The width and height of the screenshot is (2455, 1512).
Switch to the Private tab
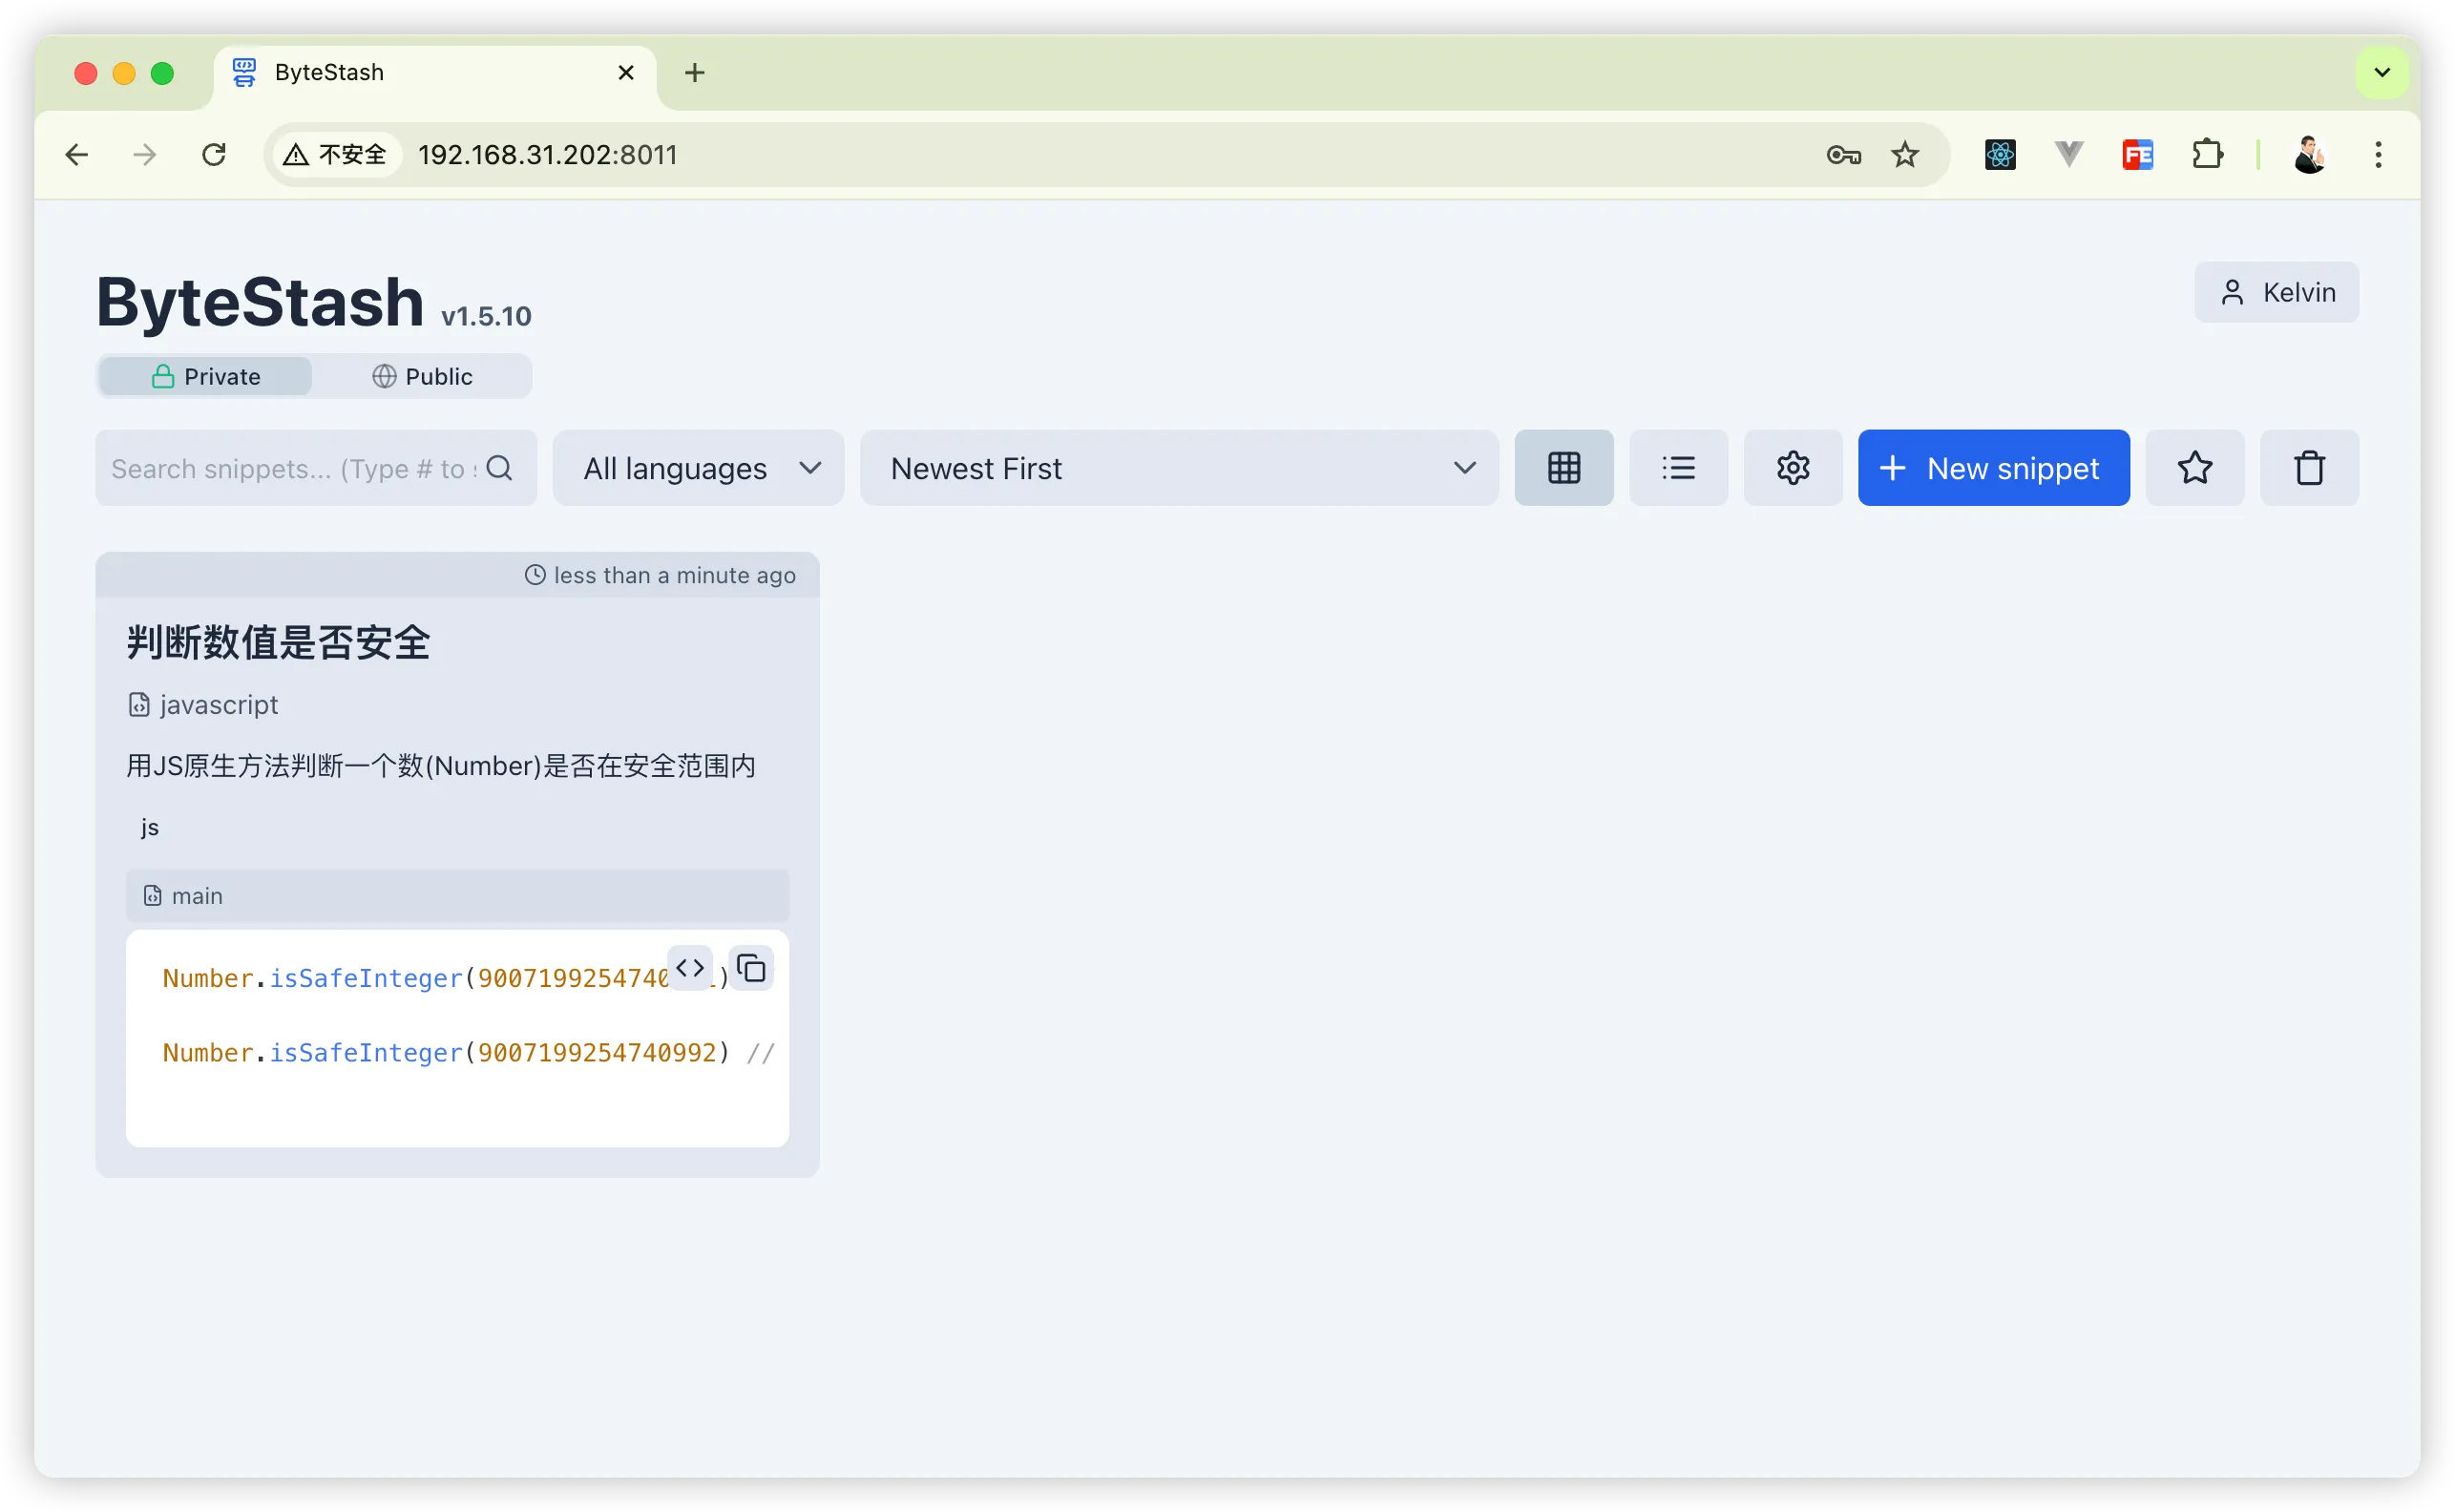pyautogui.click(x=206, y=376)
